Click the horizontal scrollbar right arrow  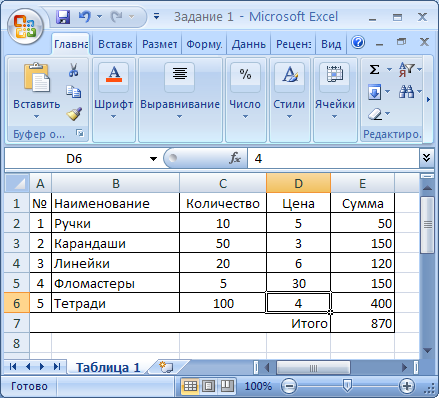point(404,367)
